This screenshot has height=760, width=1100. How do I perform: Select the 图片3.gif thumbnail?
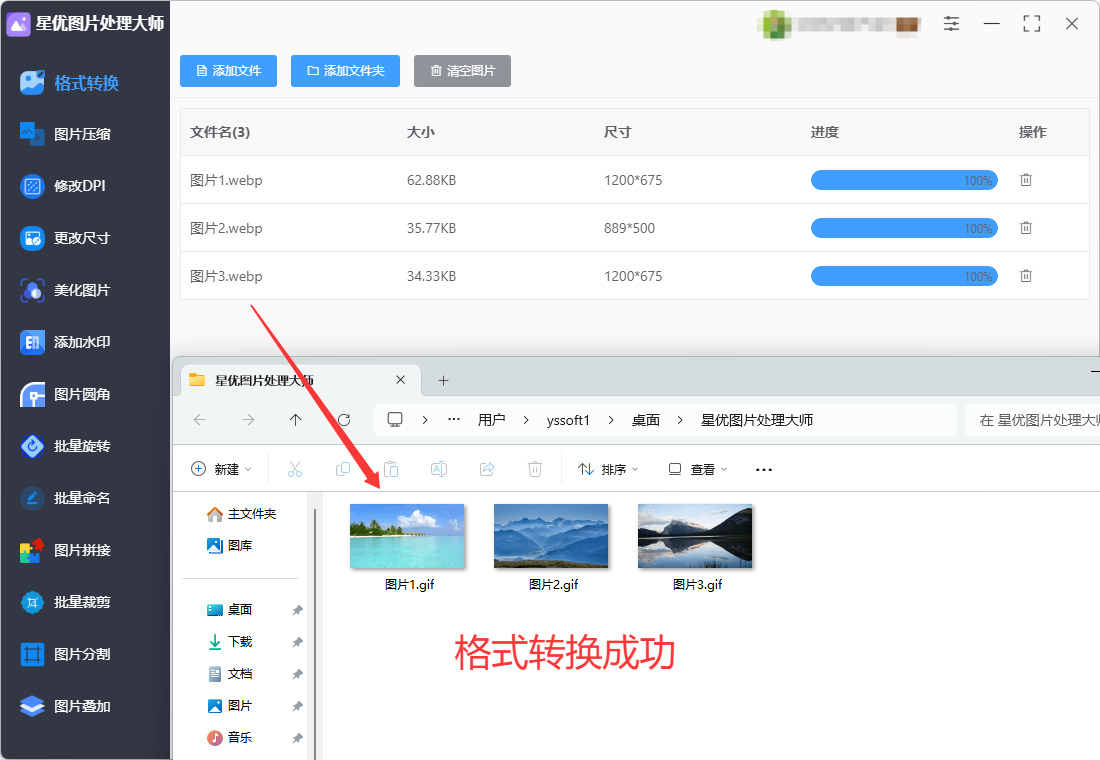[695, 536]
